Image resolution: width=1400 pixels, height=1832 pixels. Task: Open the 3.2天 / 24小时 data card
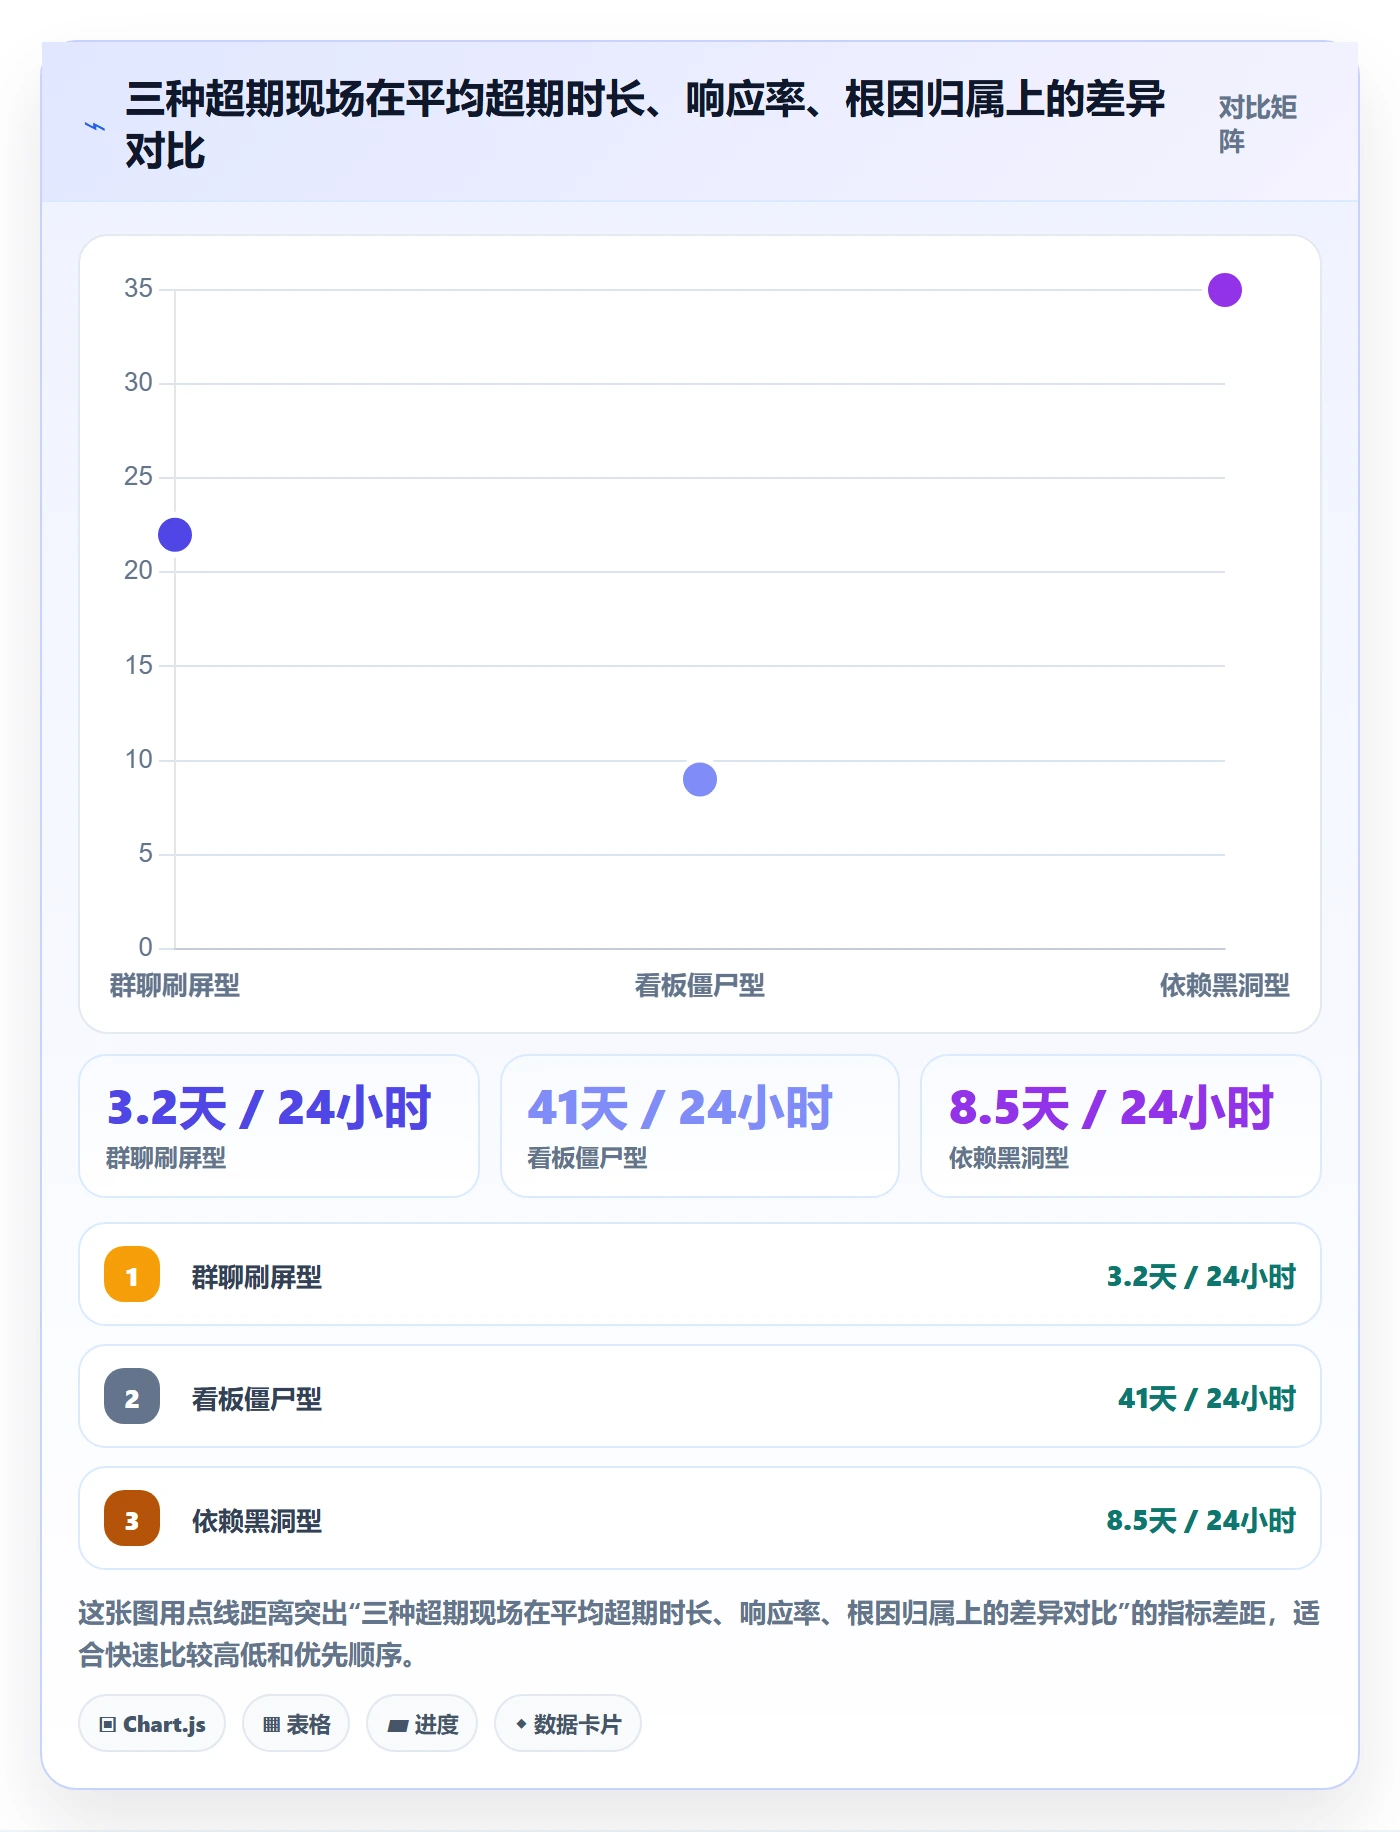tap(279, 1126)
